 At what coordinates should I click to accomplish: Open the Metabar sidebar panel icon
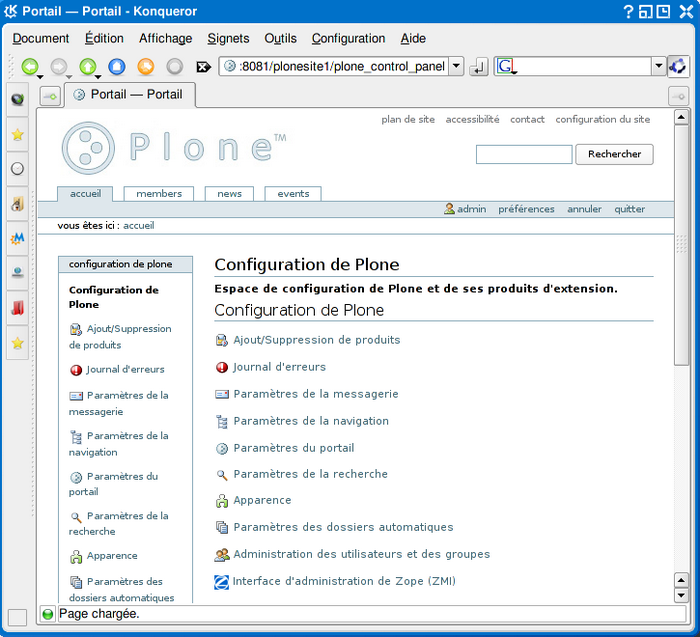(x=17, y=238)
